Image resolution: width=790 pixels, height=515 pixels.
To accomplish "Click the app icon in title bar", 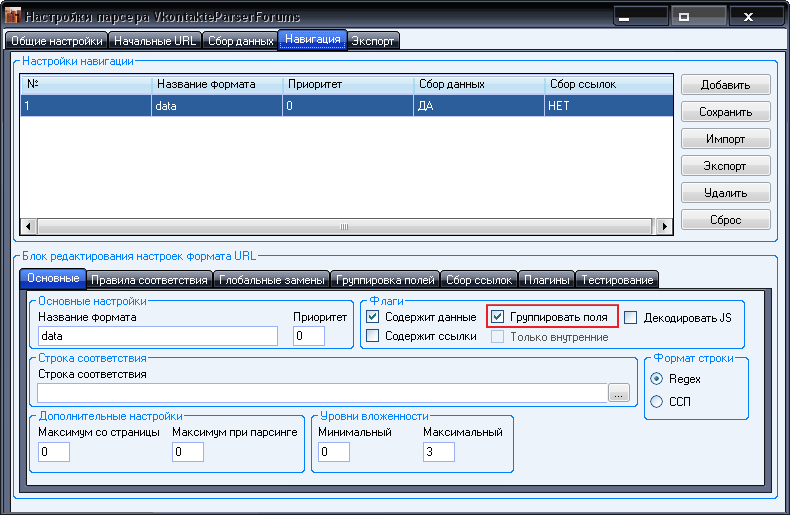I will (x=13, y=17).
